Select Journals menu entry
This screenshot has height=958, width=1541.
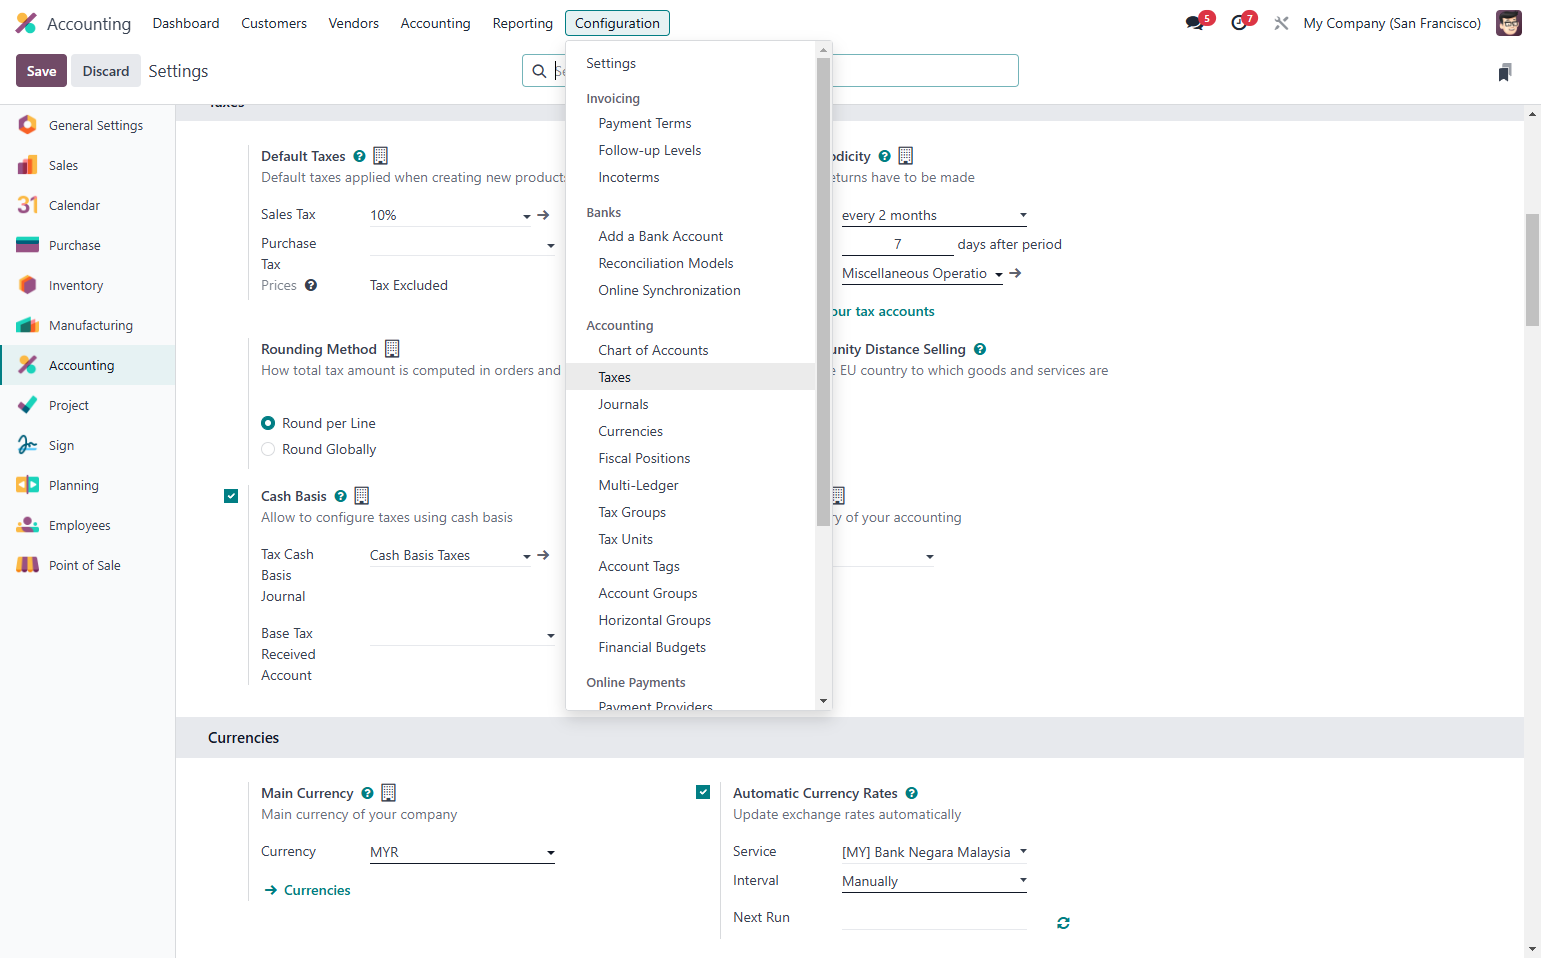(691, 404)
